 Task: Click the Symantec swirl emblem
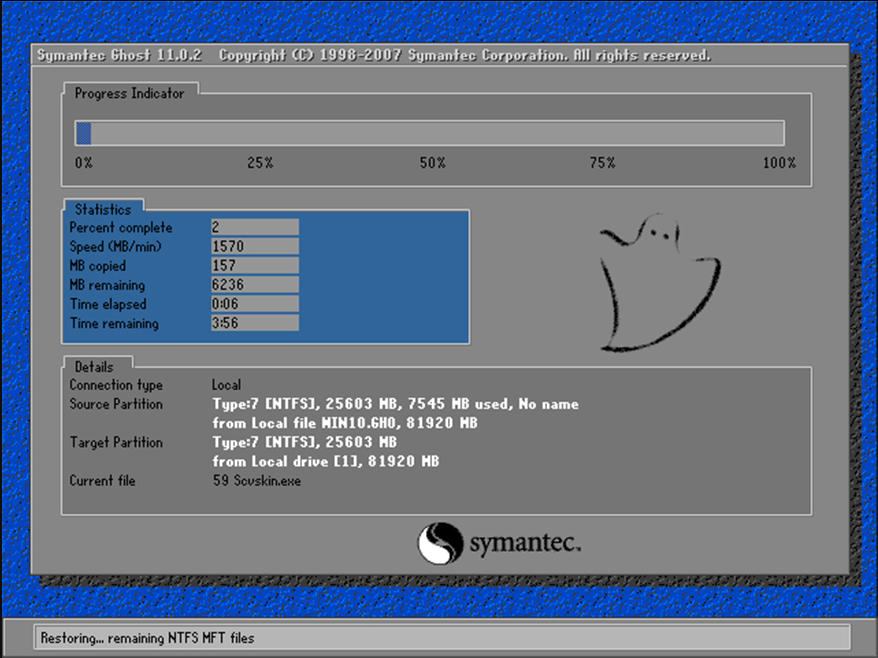(x=441, y=543)
